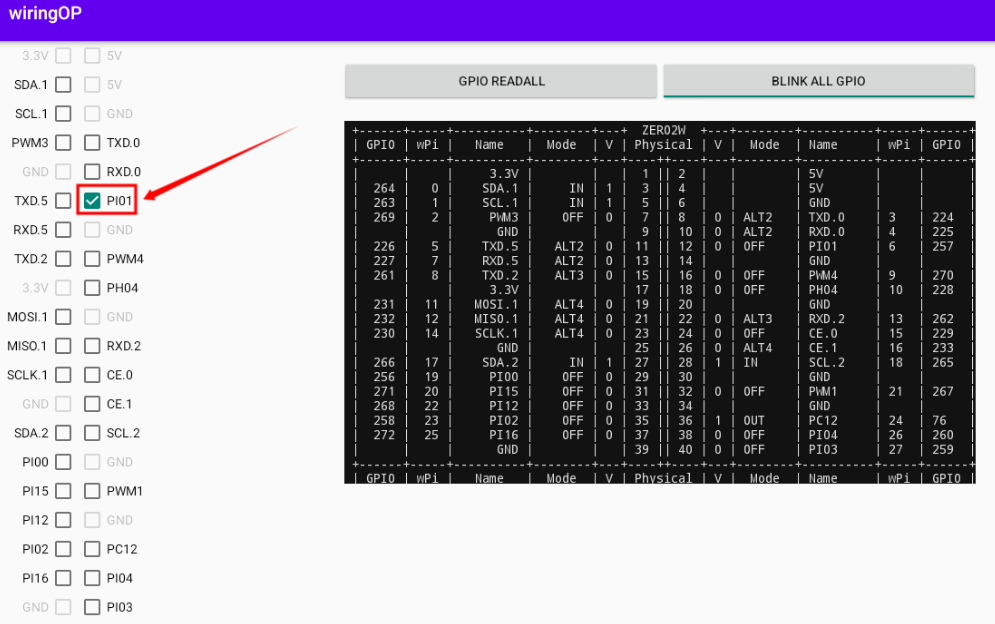The image size is (995, 624).
Task: Enable the SDA.1 checkbox
Action: coord(63,84)
